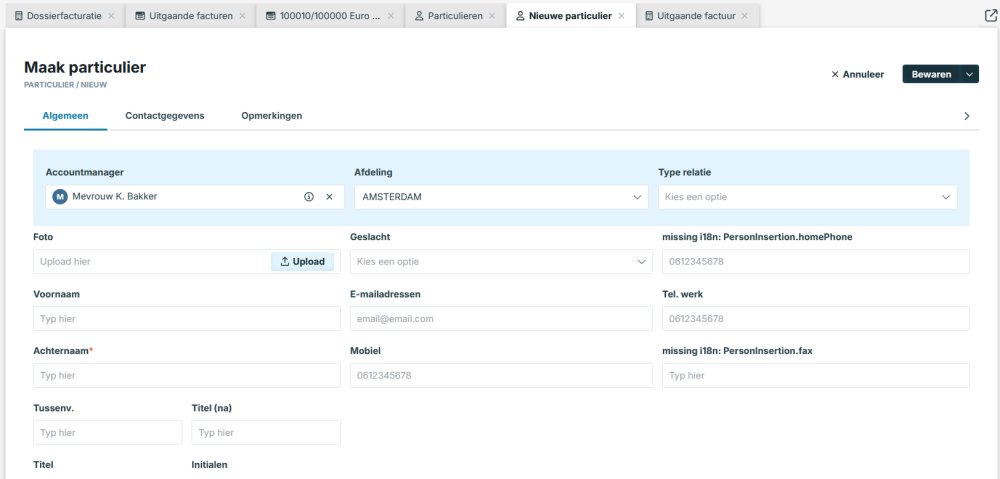
Task: Click the Annuleer button
Action: point(858,74)
